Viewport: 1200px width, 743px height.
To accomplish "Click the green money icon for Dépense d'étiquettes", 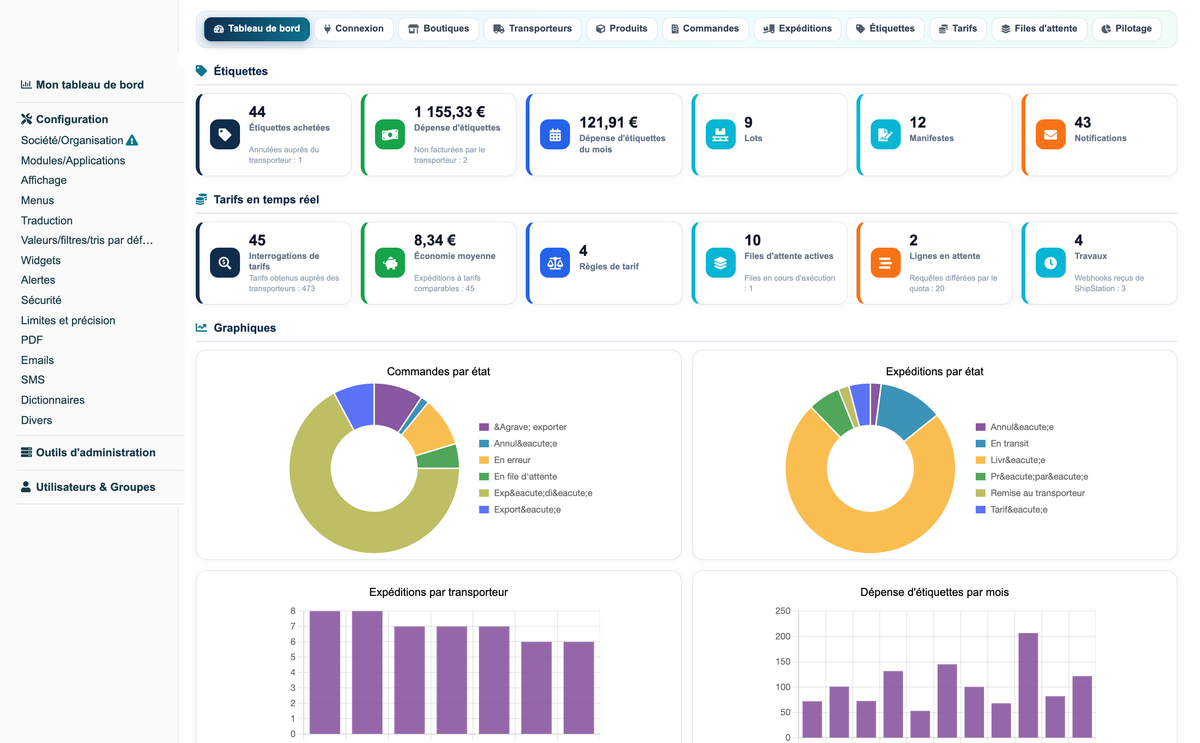I will [390, 135].
